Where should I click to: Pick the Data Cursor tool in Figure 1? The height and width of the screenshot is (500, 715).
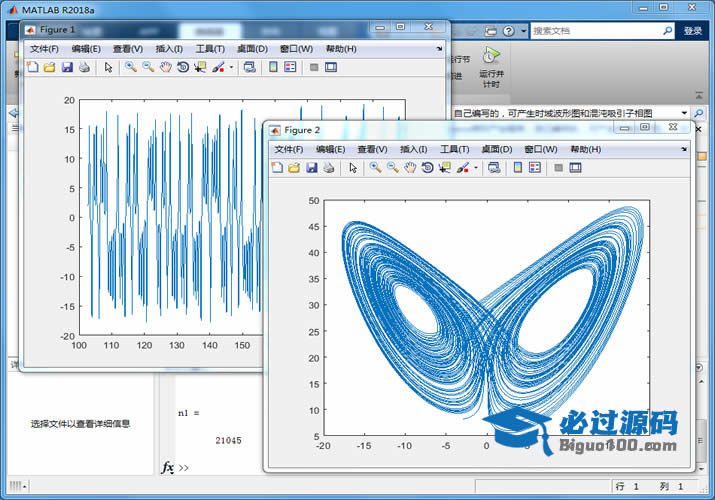point(200,68)
